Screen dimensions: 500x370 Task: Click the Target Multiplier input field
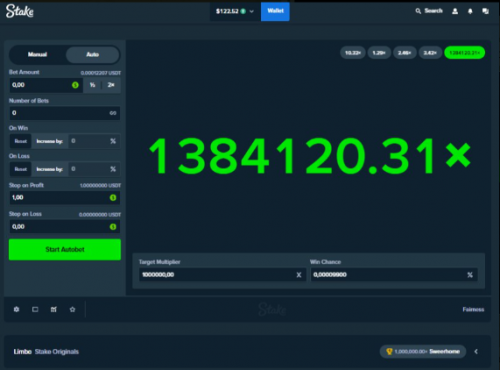[x=222, y=275]
